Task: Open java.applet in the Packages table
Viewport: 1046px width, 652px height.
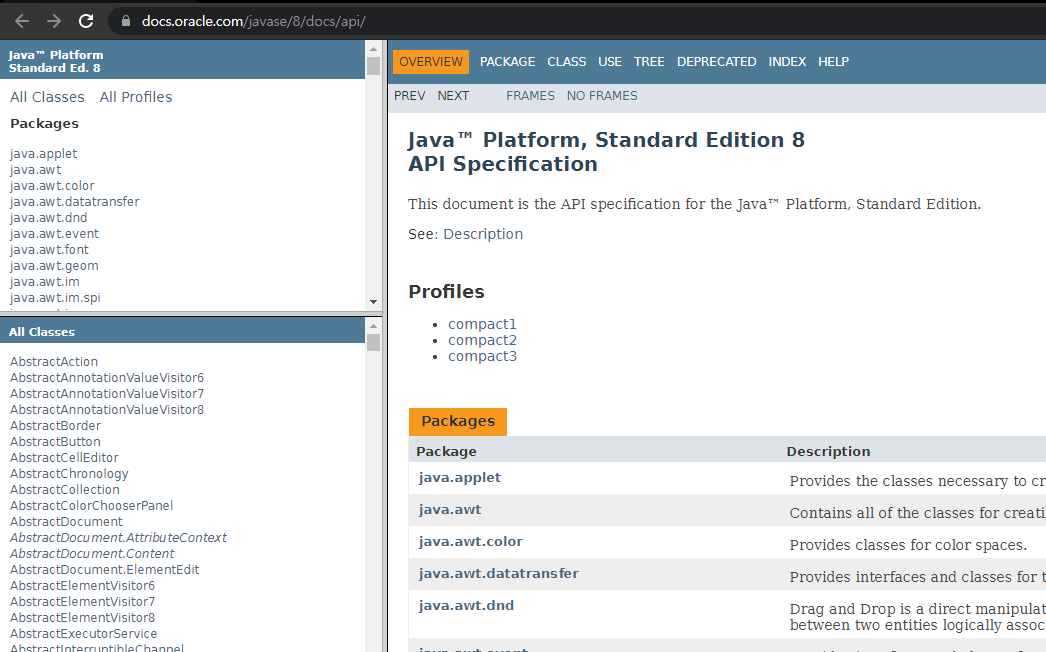Action: point(460,478)
